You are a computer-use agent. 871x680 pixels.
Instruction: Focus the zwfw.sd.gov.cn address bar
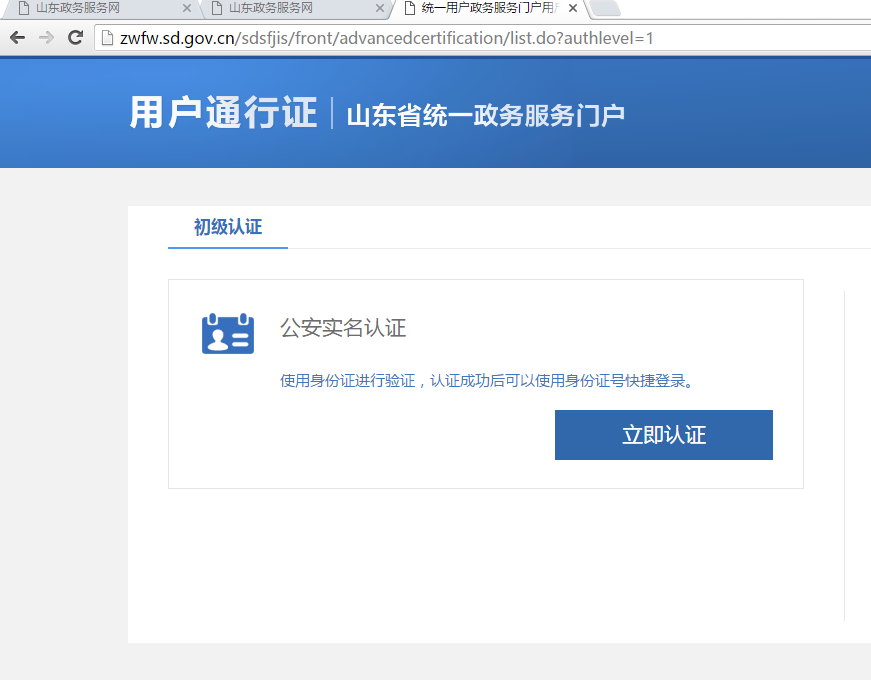pos(400,38)
